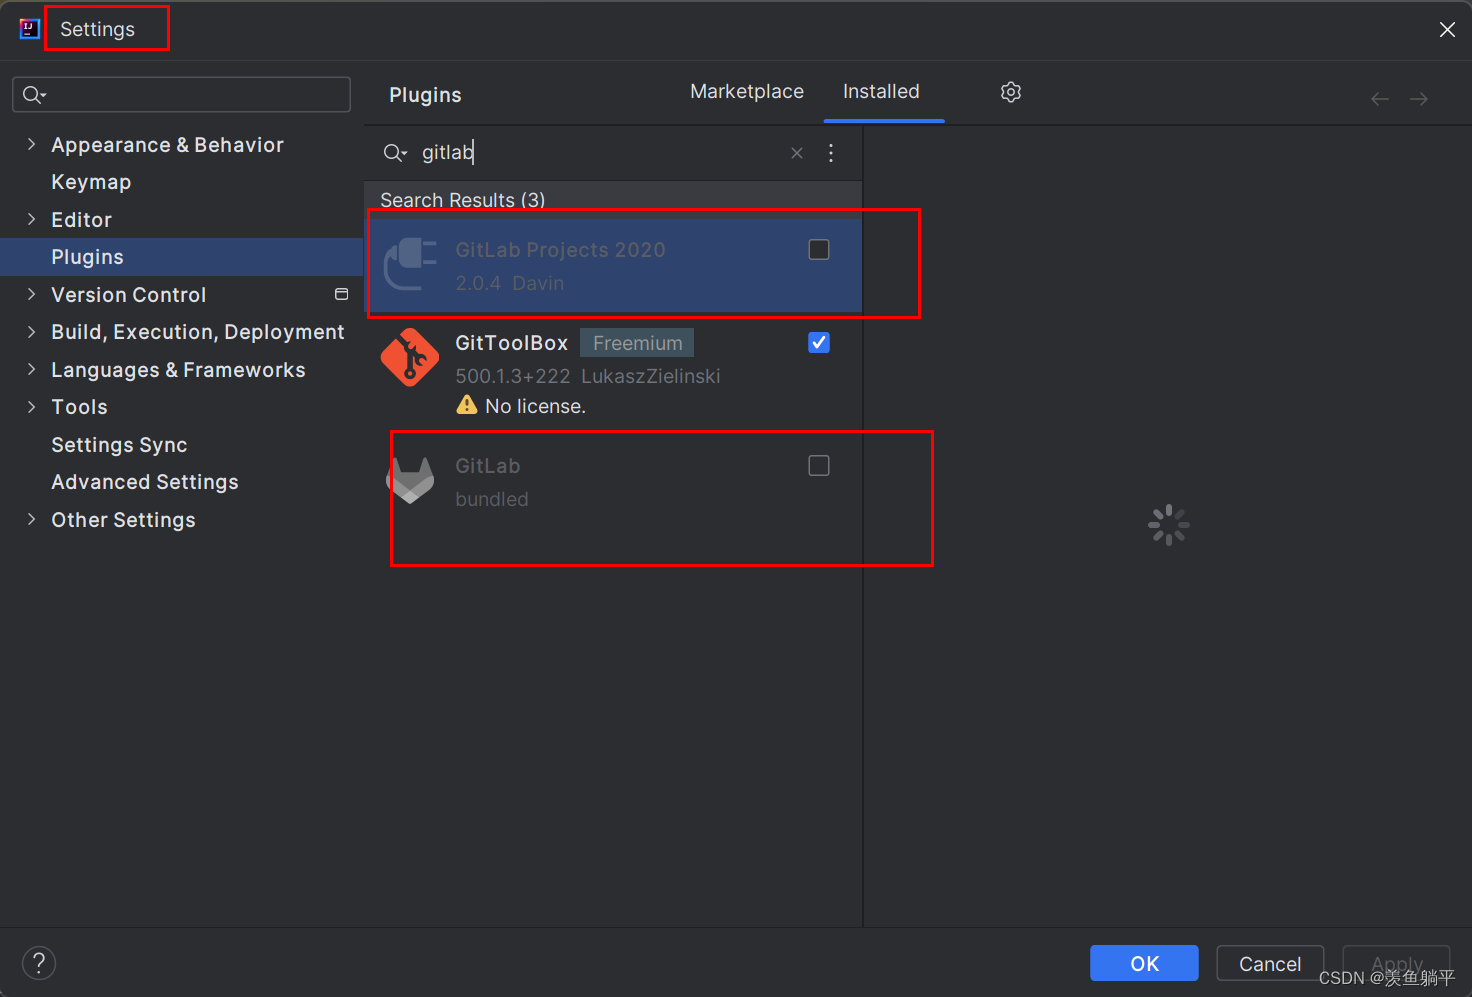
Task: Click the gear icon next to Installed tab
Action: coord(1010,91)
